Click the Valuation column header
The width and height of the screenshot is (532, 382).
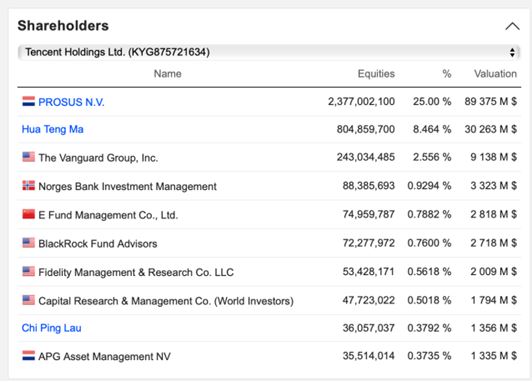point(495,74)
